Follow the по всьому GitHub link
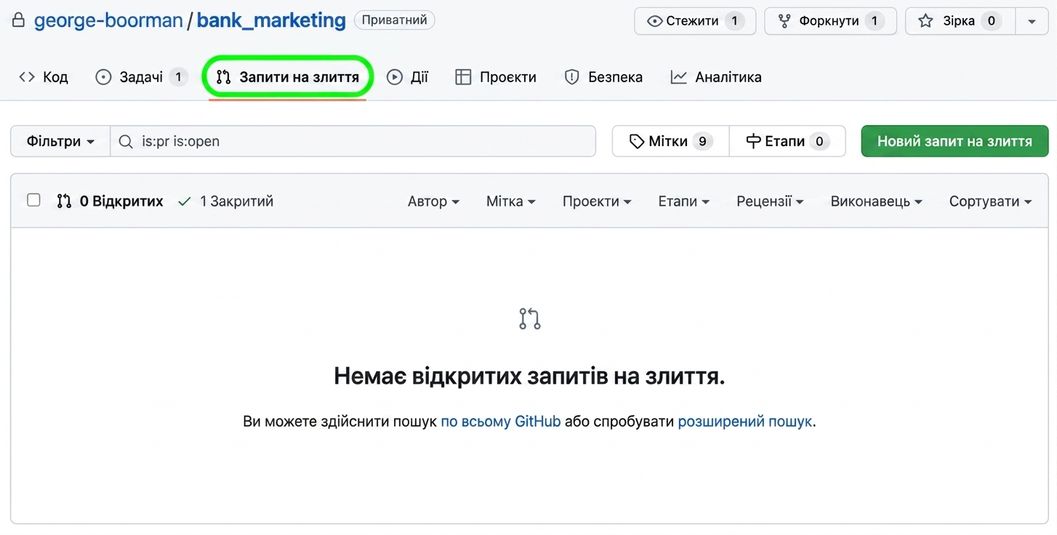1057x535 pixels. [501, 422]
